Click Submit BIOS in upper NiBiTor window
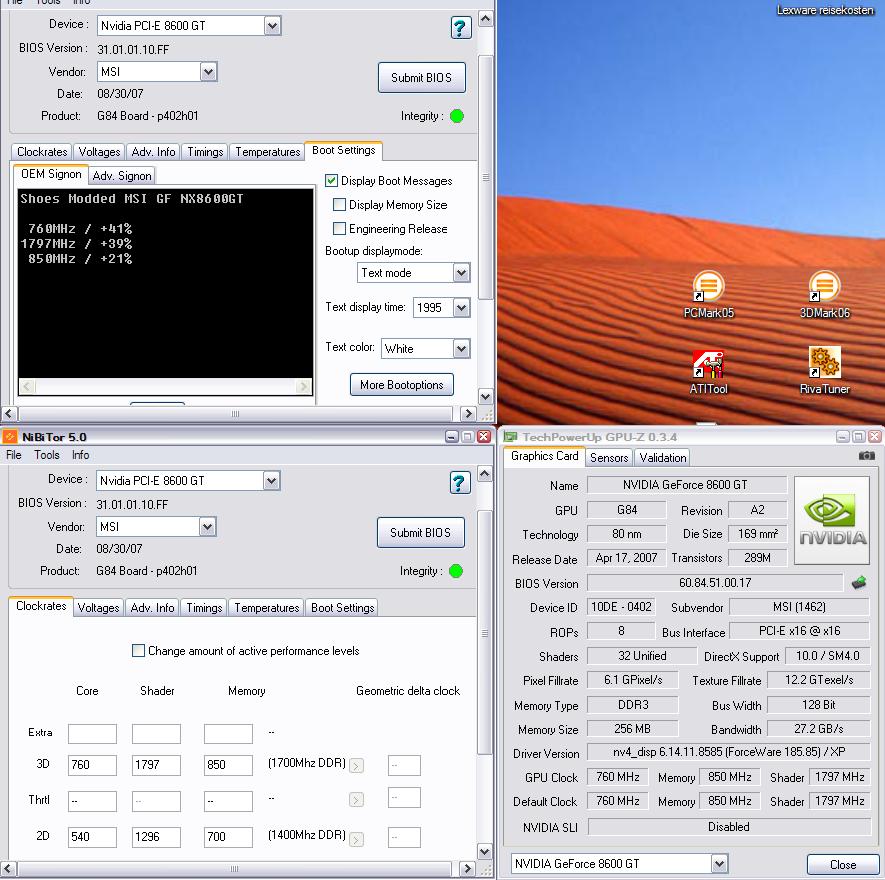This screenshot has width=885, height=880. 422,77
